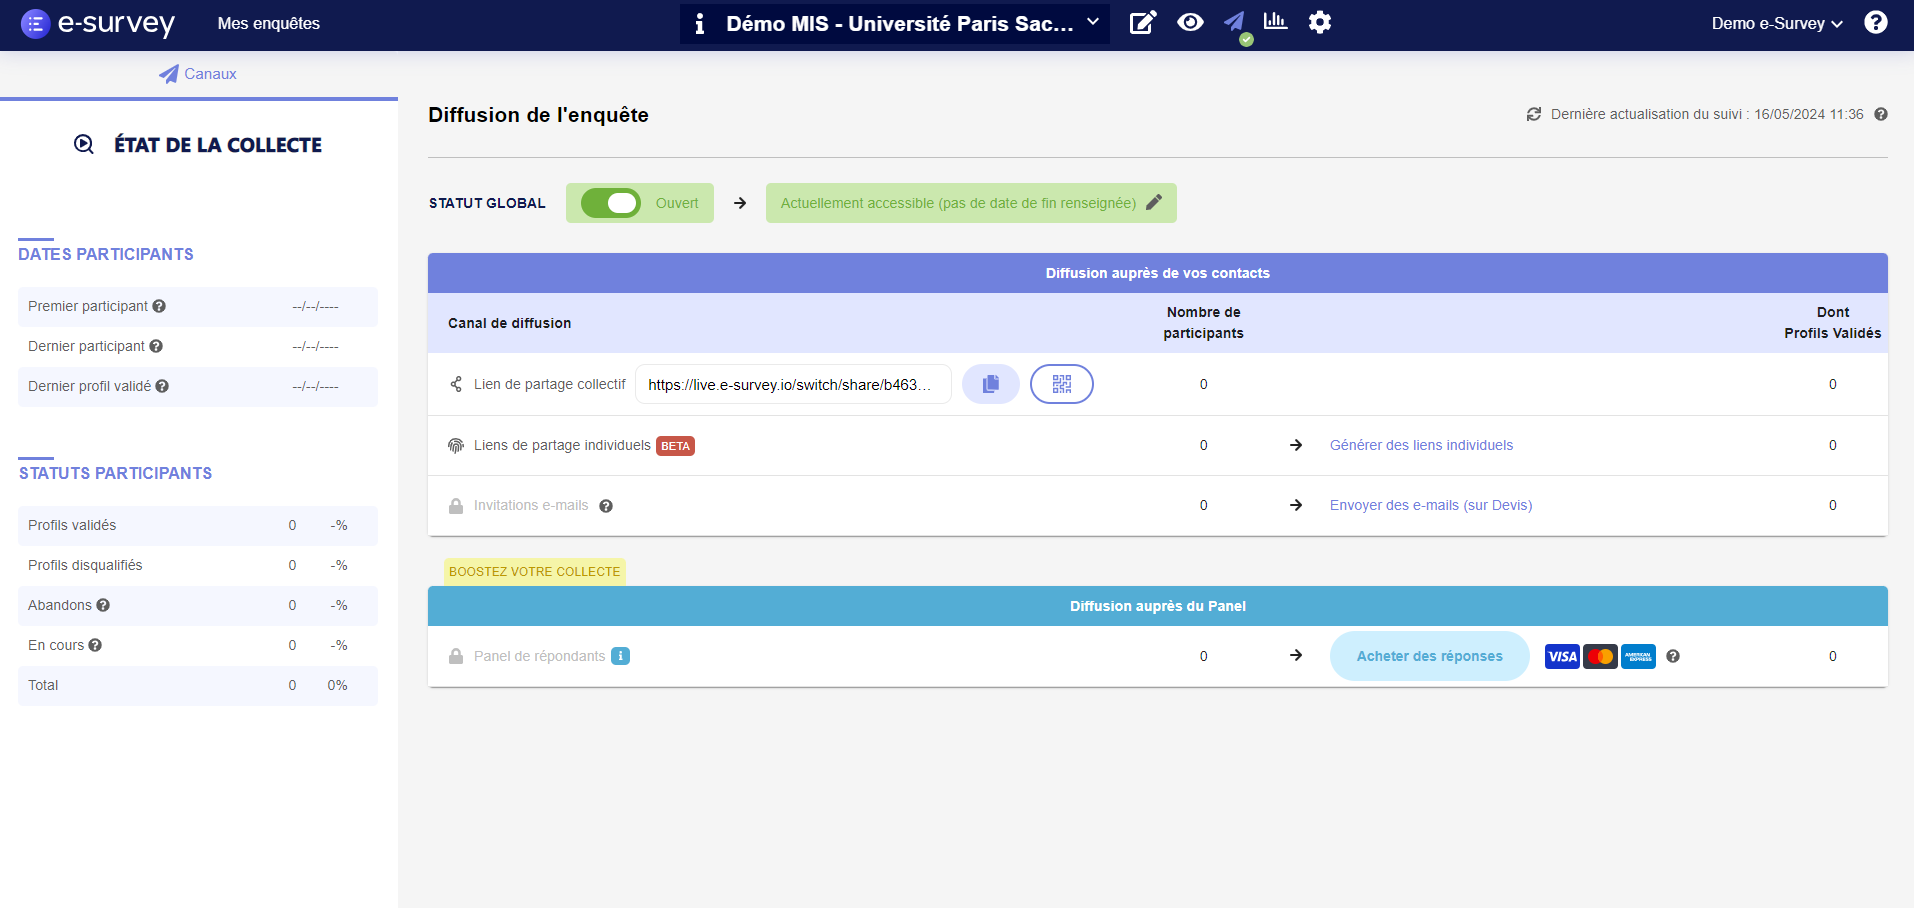Open Mes enquêtes
The image size is (1914, 908).
tap(268, 23)
